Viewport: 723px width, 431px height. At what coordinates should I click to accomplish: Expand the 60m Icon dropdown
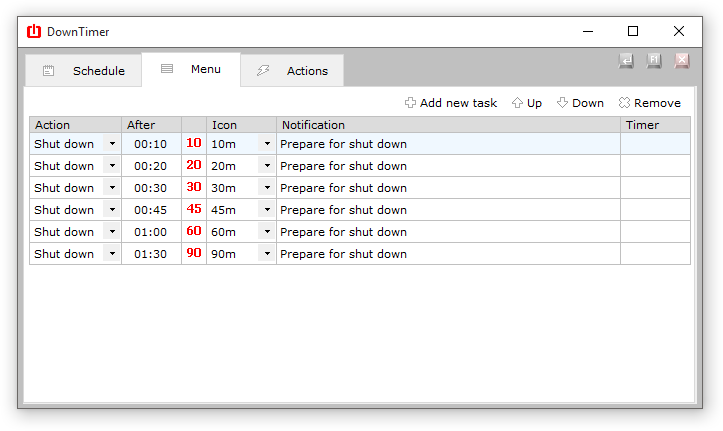click(x=267, y=232)
